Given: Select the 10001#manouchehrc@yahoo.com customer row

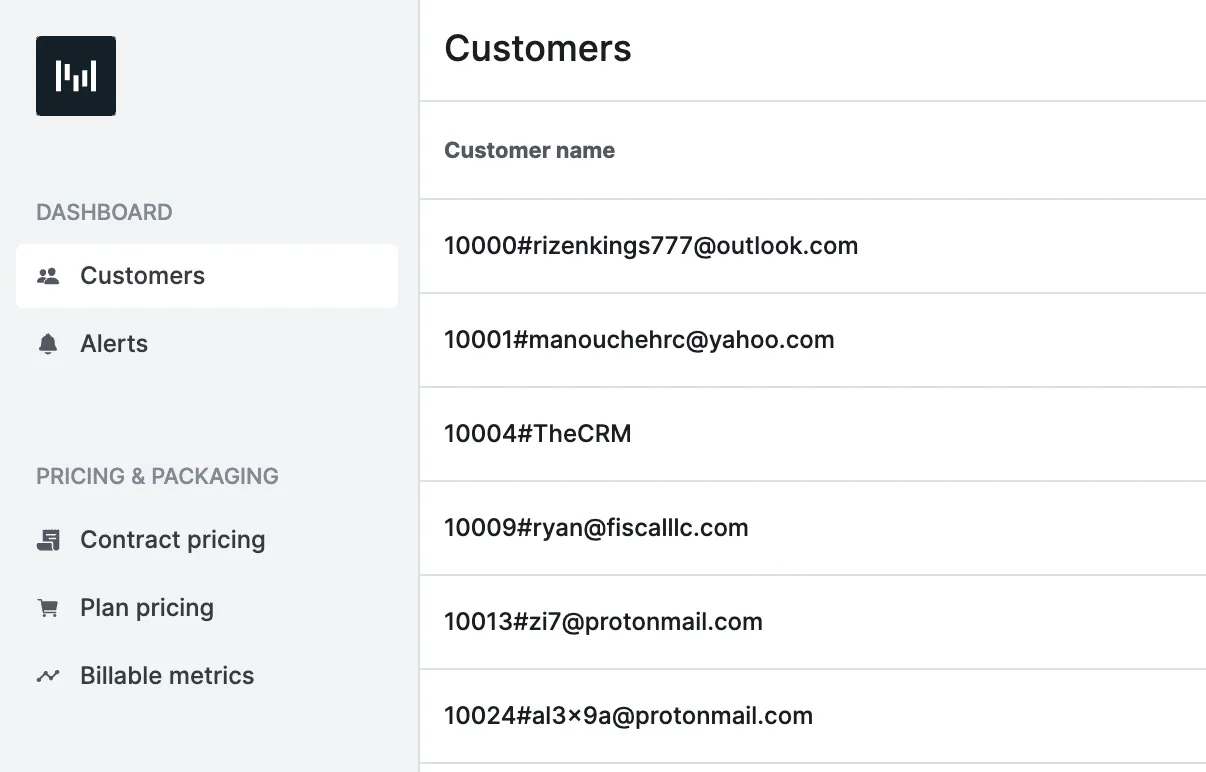Looking at the screenshot, I should click(x=639, y=340).
